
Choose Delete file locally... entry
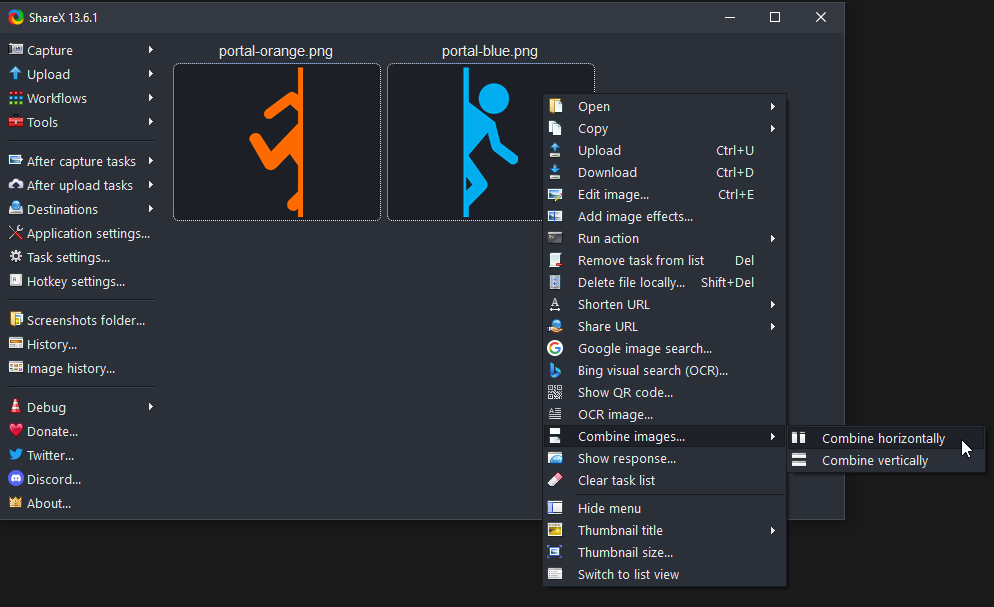[664, 282]
